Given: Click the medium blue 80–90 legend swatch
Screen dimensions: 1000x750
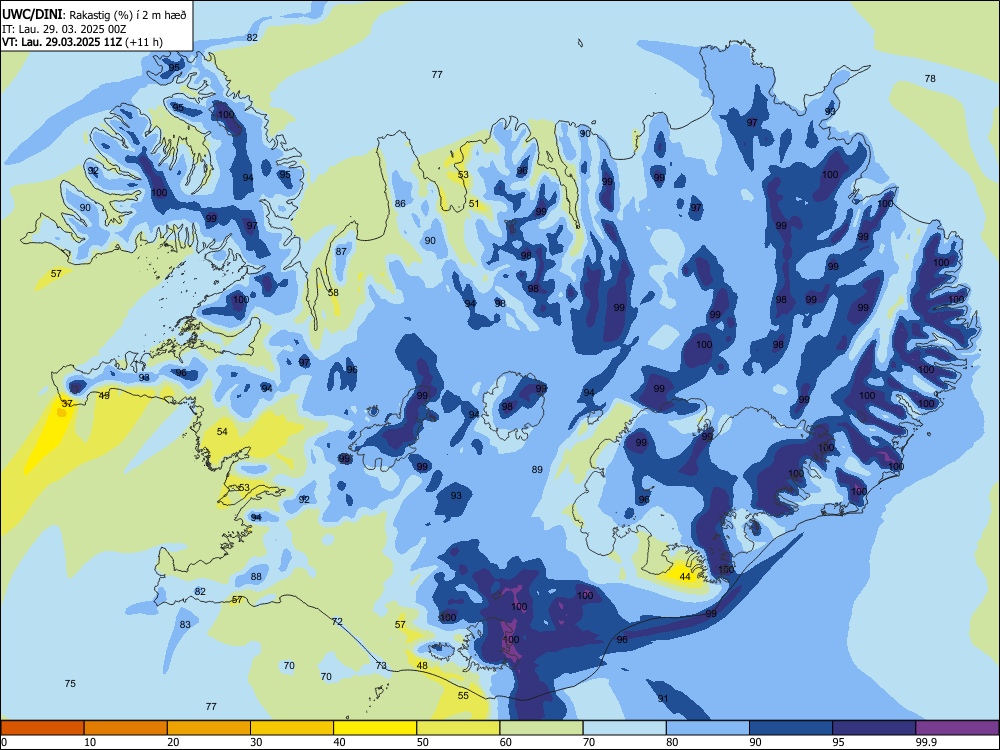Looking at the screenshot, I should click(707, 728).
